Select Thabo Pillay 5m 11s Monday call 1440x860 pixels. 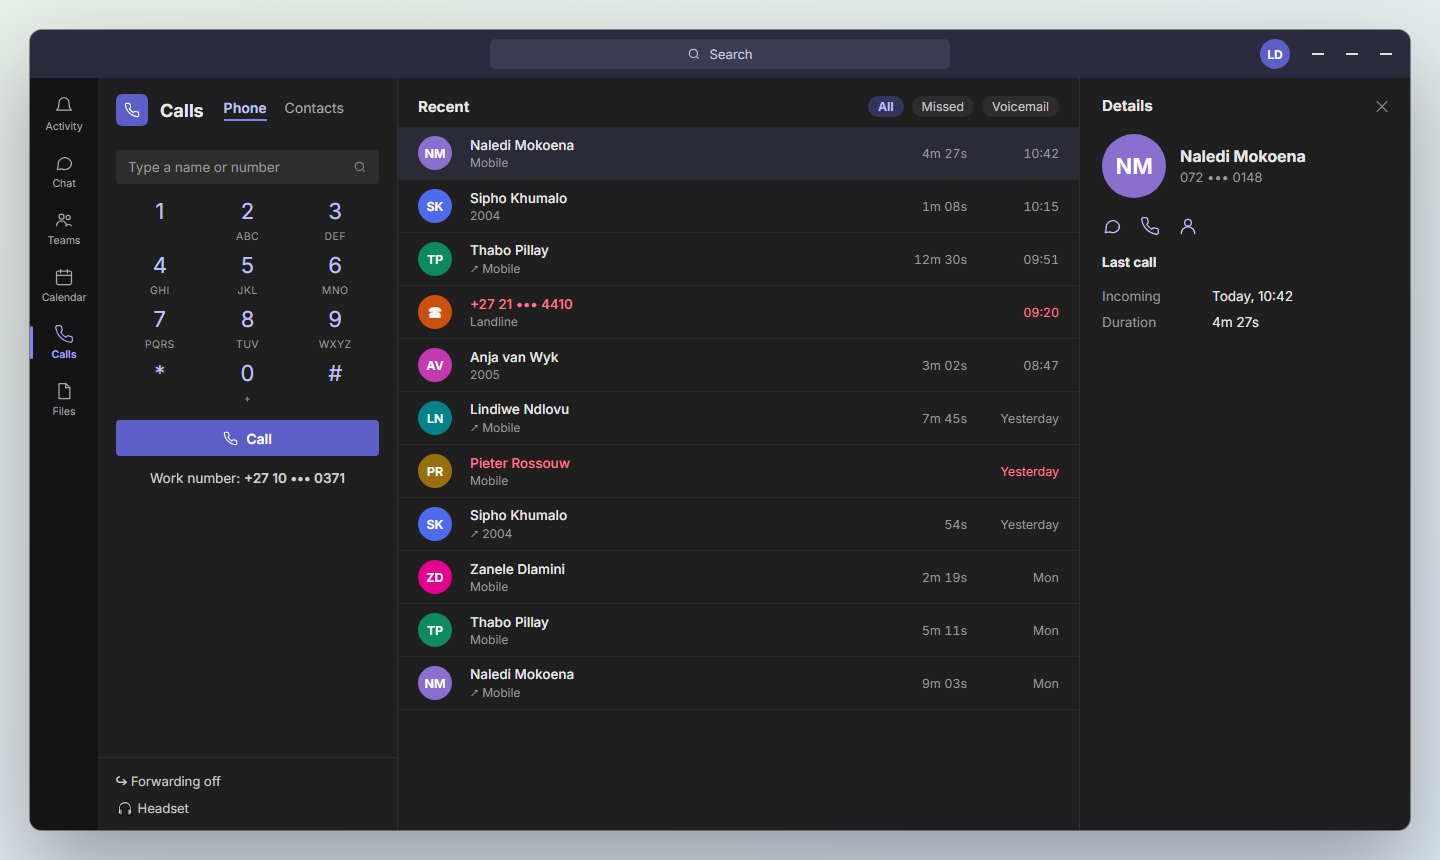(738, 630)
